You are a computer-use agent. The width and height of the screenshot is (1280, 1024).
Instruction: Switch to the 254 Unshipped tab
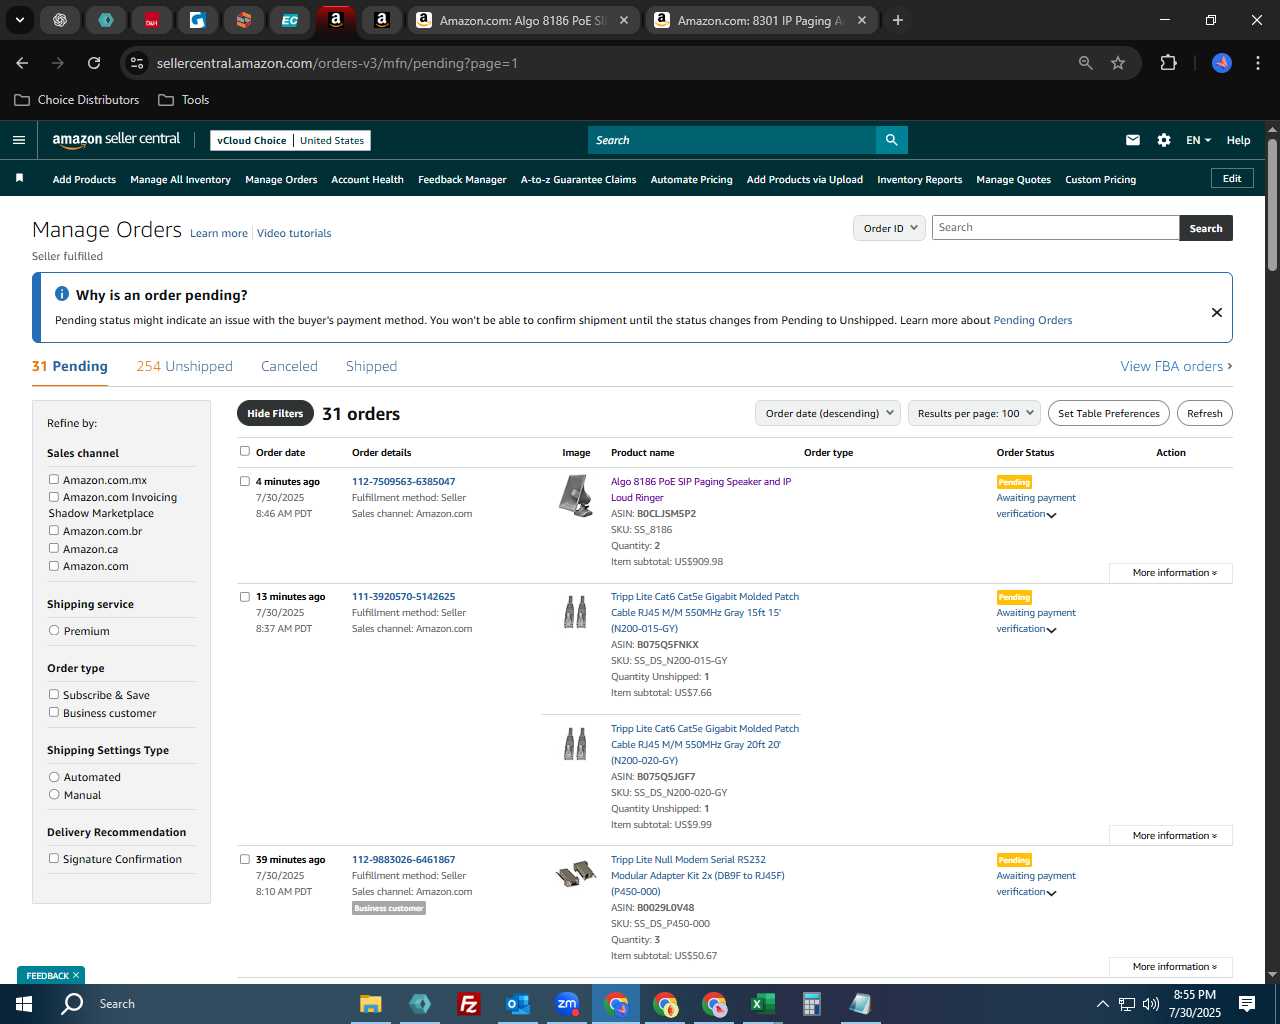tap(184, 366)
